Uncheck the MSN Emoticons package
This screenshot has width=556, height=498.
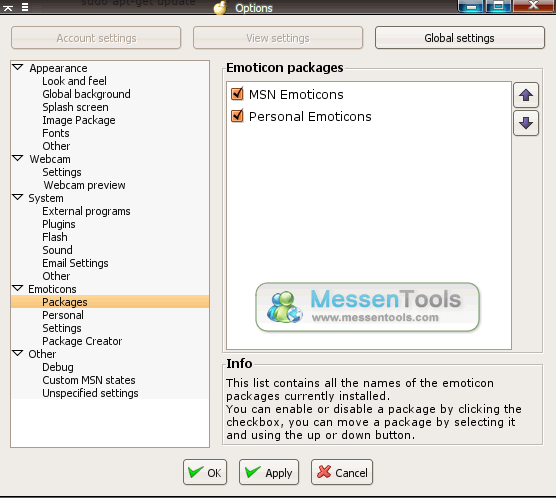coord(237,94)
